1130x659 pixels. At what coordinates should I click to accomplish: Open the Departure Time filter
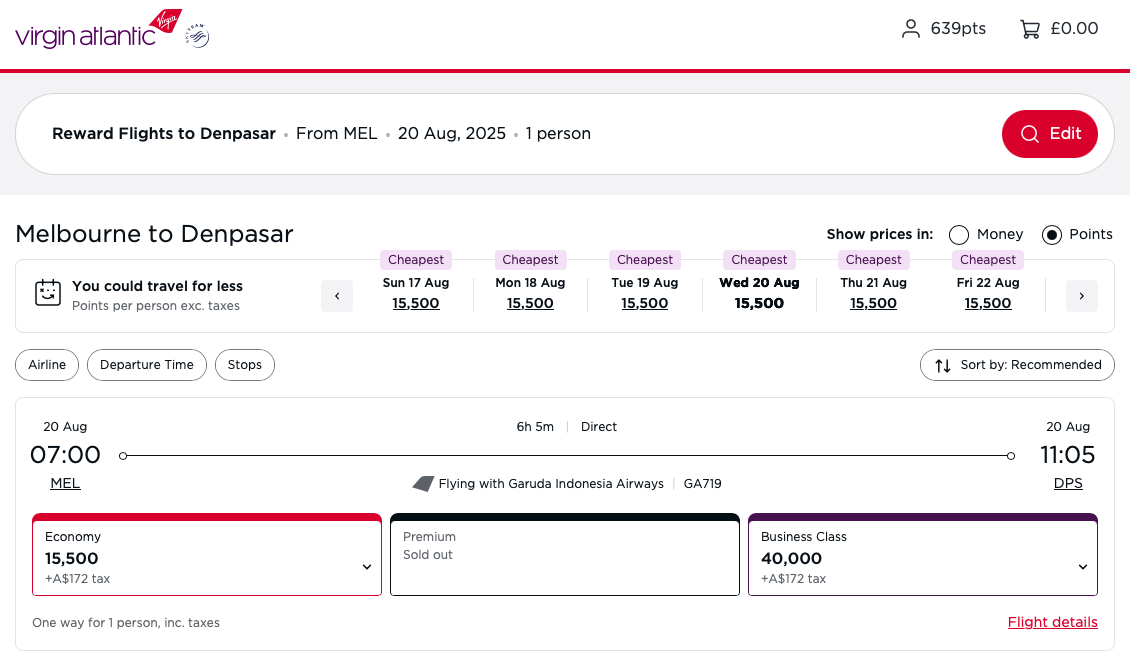pyautogui.click(x=146, y=365)
